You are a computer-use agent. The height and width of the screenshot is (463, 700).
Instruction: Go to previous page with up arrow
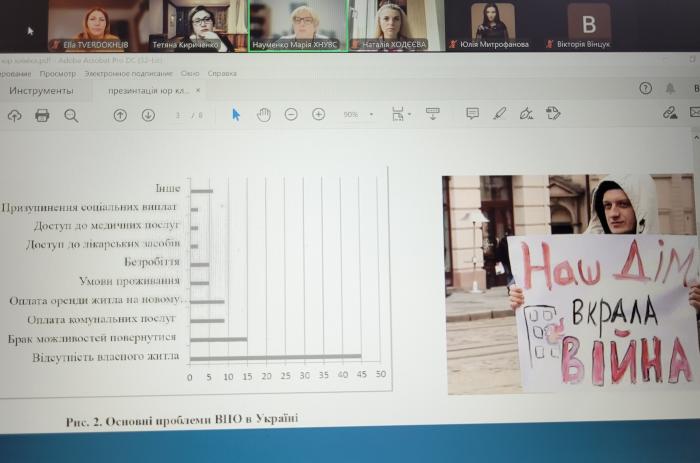(x=120, y=115)
